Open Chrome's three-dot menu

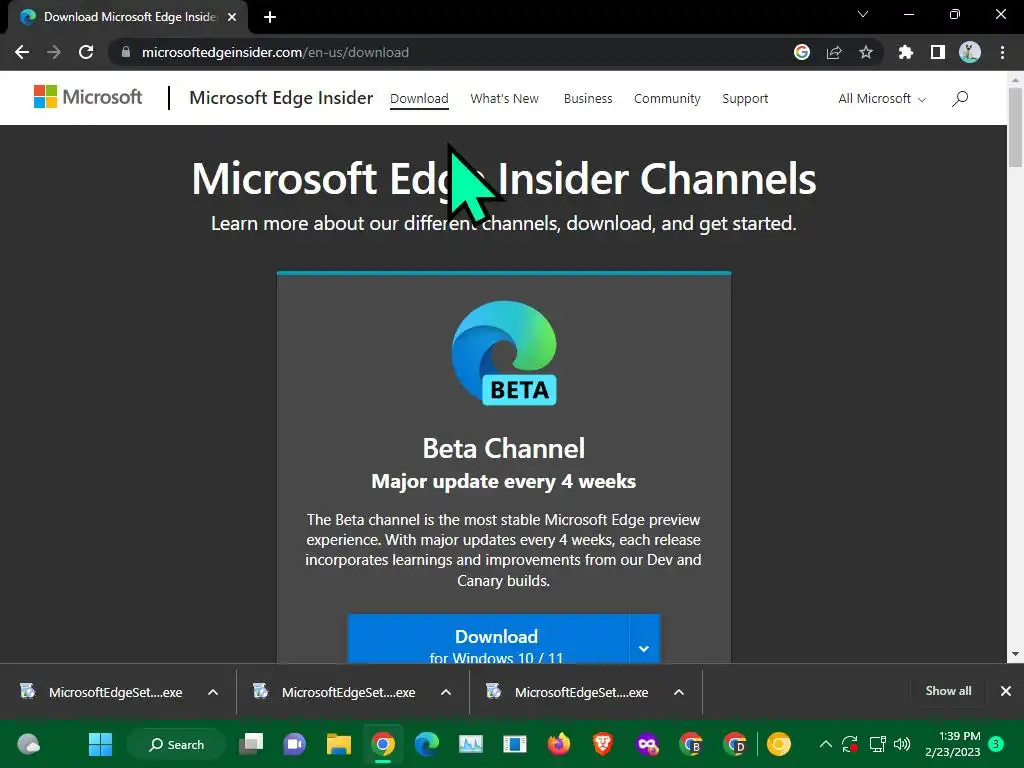[1002, 52]
